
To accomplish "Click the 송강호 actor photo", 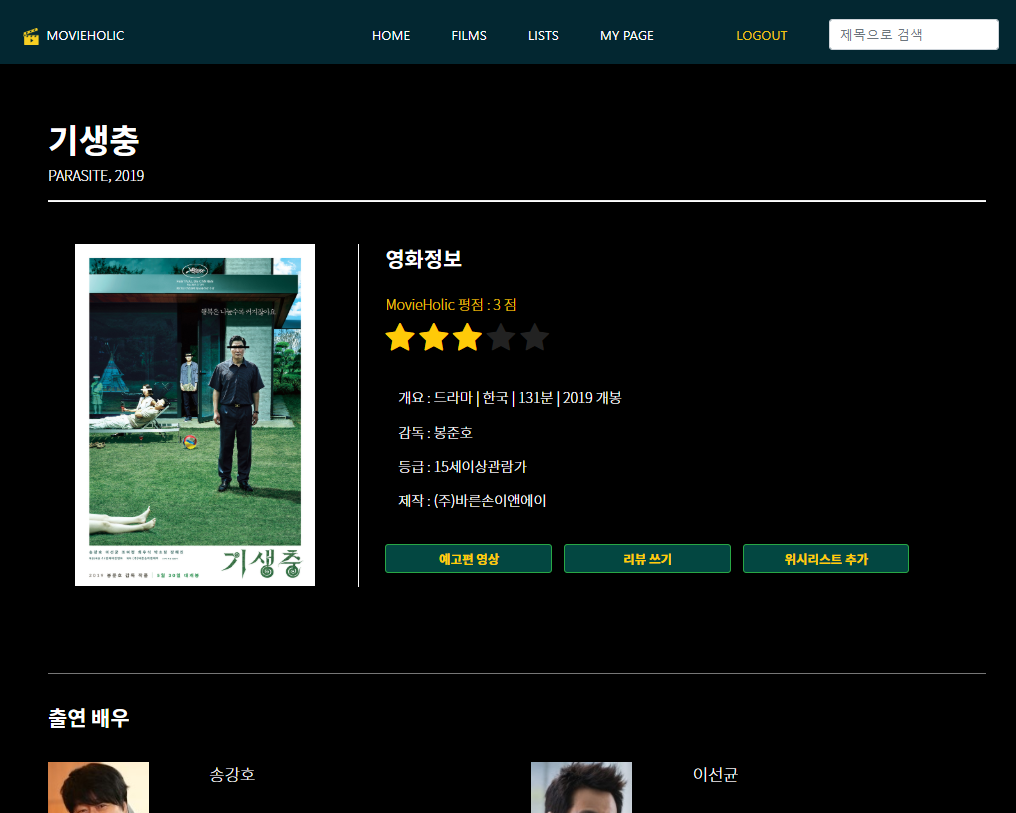I will (x=98, y=787).
